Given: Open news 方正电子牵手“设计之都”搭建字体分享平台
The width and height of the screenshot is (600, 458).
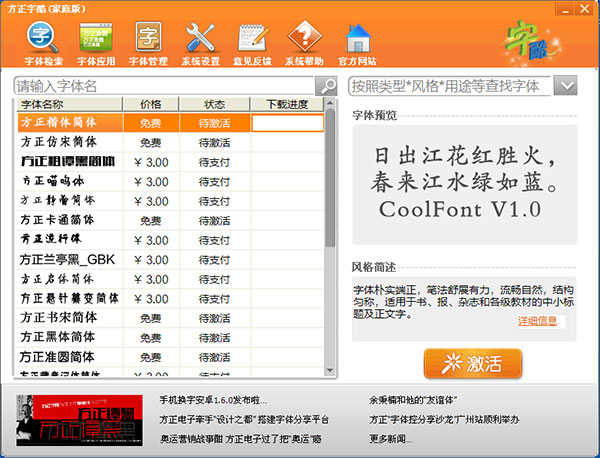Looking at the screenshot, I should [x=244, y=420].
